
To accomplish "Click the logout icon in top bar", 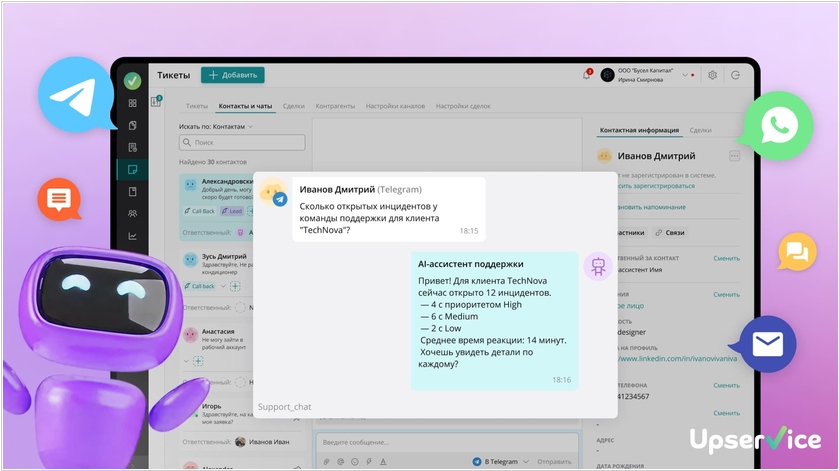I will [x=736, y=75].
